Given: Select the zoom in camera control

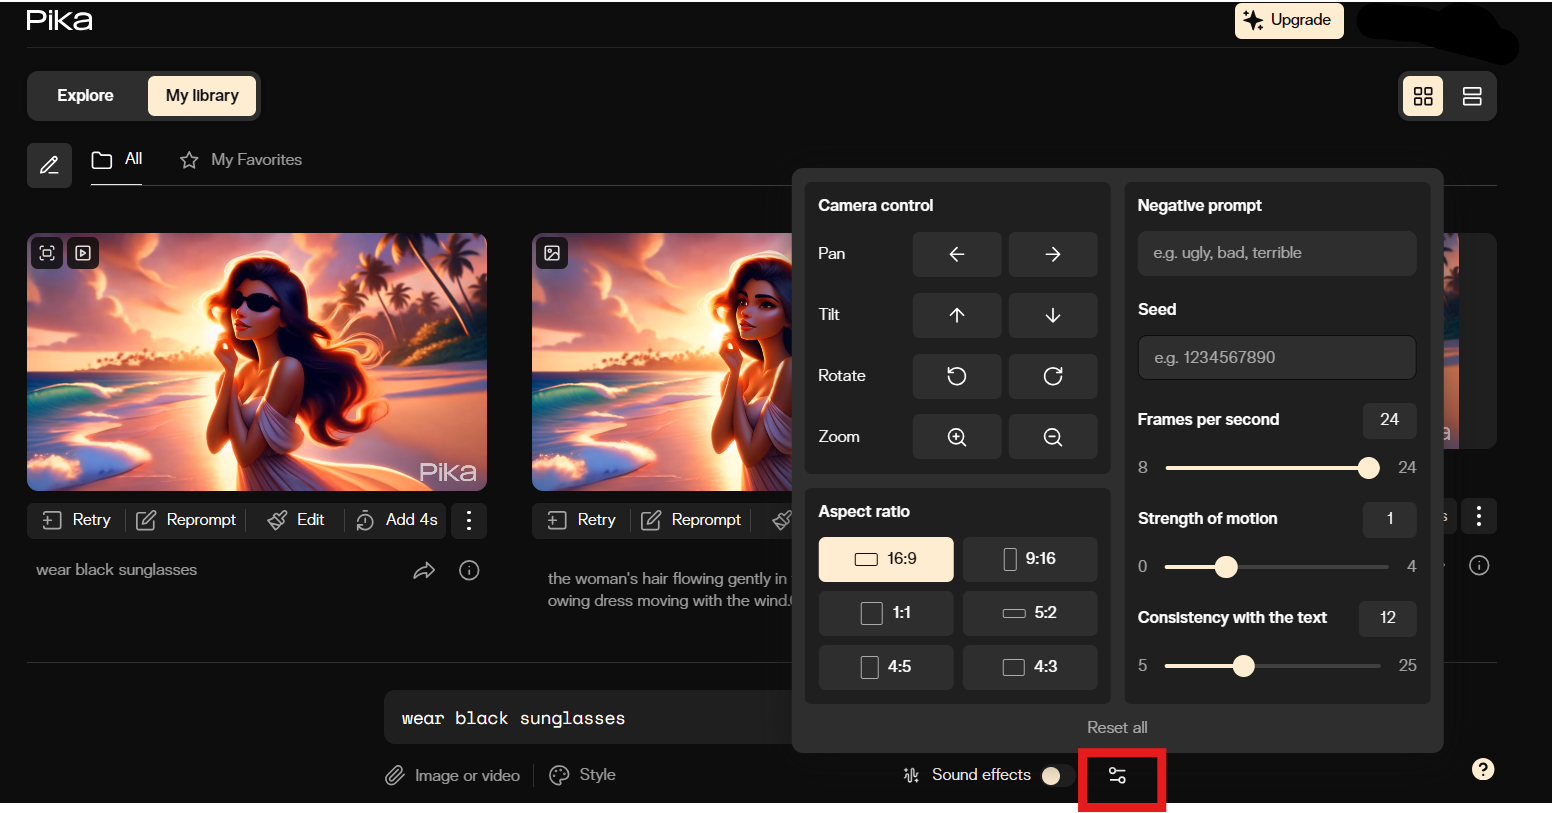Looking at the screenshot, I should pyautogui.click(x=956, y=437).
